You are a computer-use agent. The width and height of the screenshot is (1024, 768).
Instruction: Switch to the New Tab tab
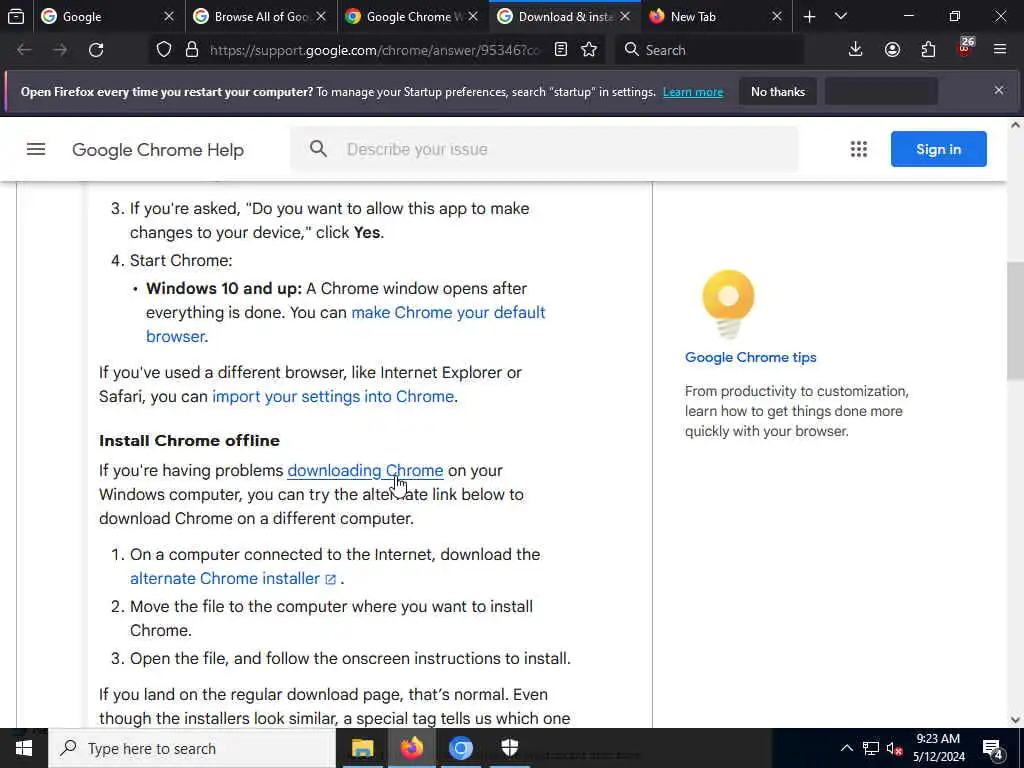(692, 16)
